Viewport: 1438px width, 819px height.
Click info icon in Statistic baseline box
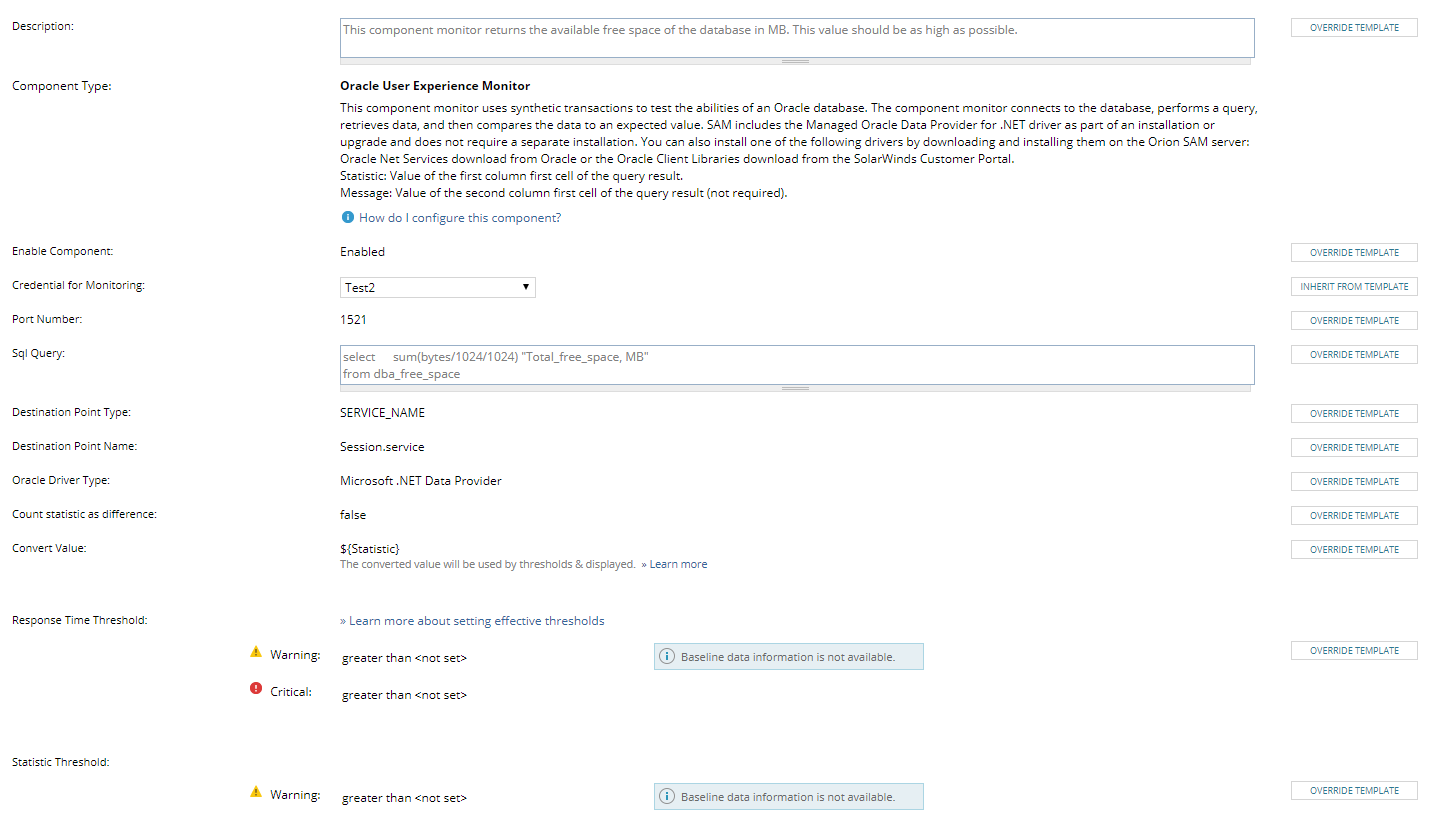pyautogui.click(x=667, y=796)
